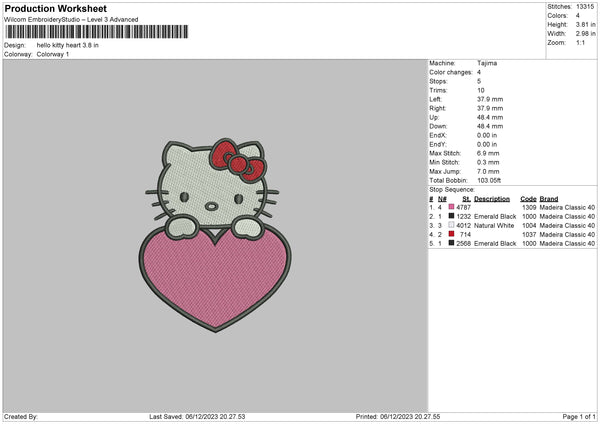The image size is (600, 424).
Task: Click the Min Stitch value 0.3 mm
Action: pyautogui.click(x=488, y=163)
